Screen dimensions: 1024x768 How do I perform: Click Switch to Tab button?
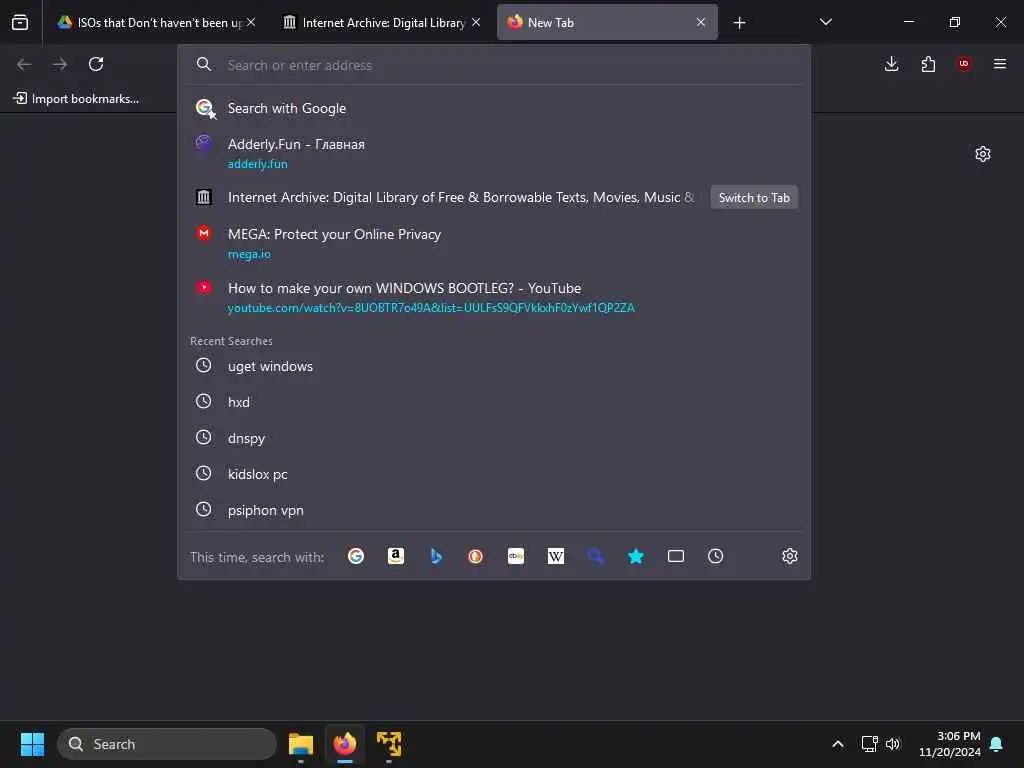[x=754, y=197]
